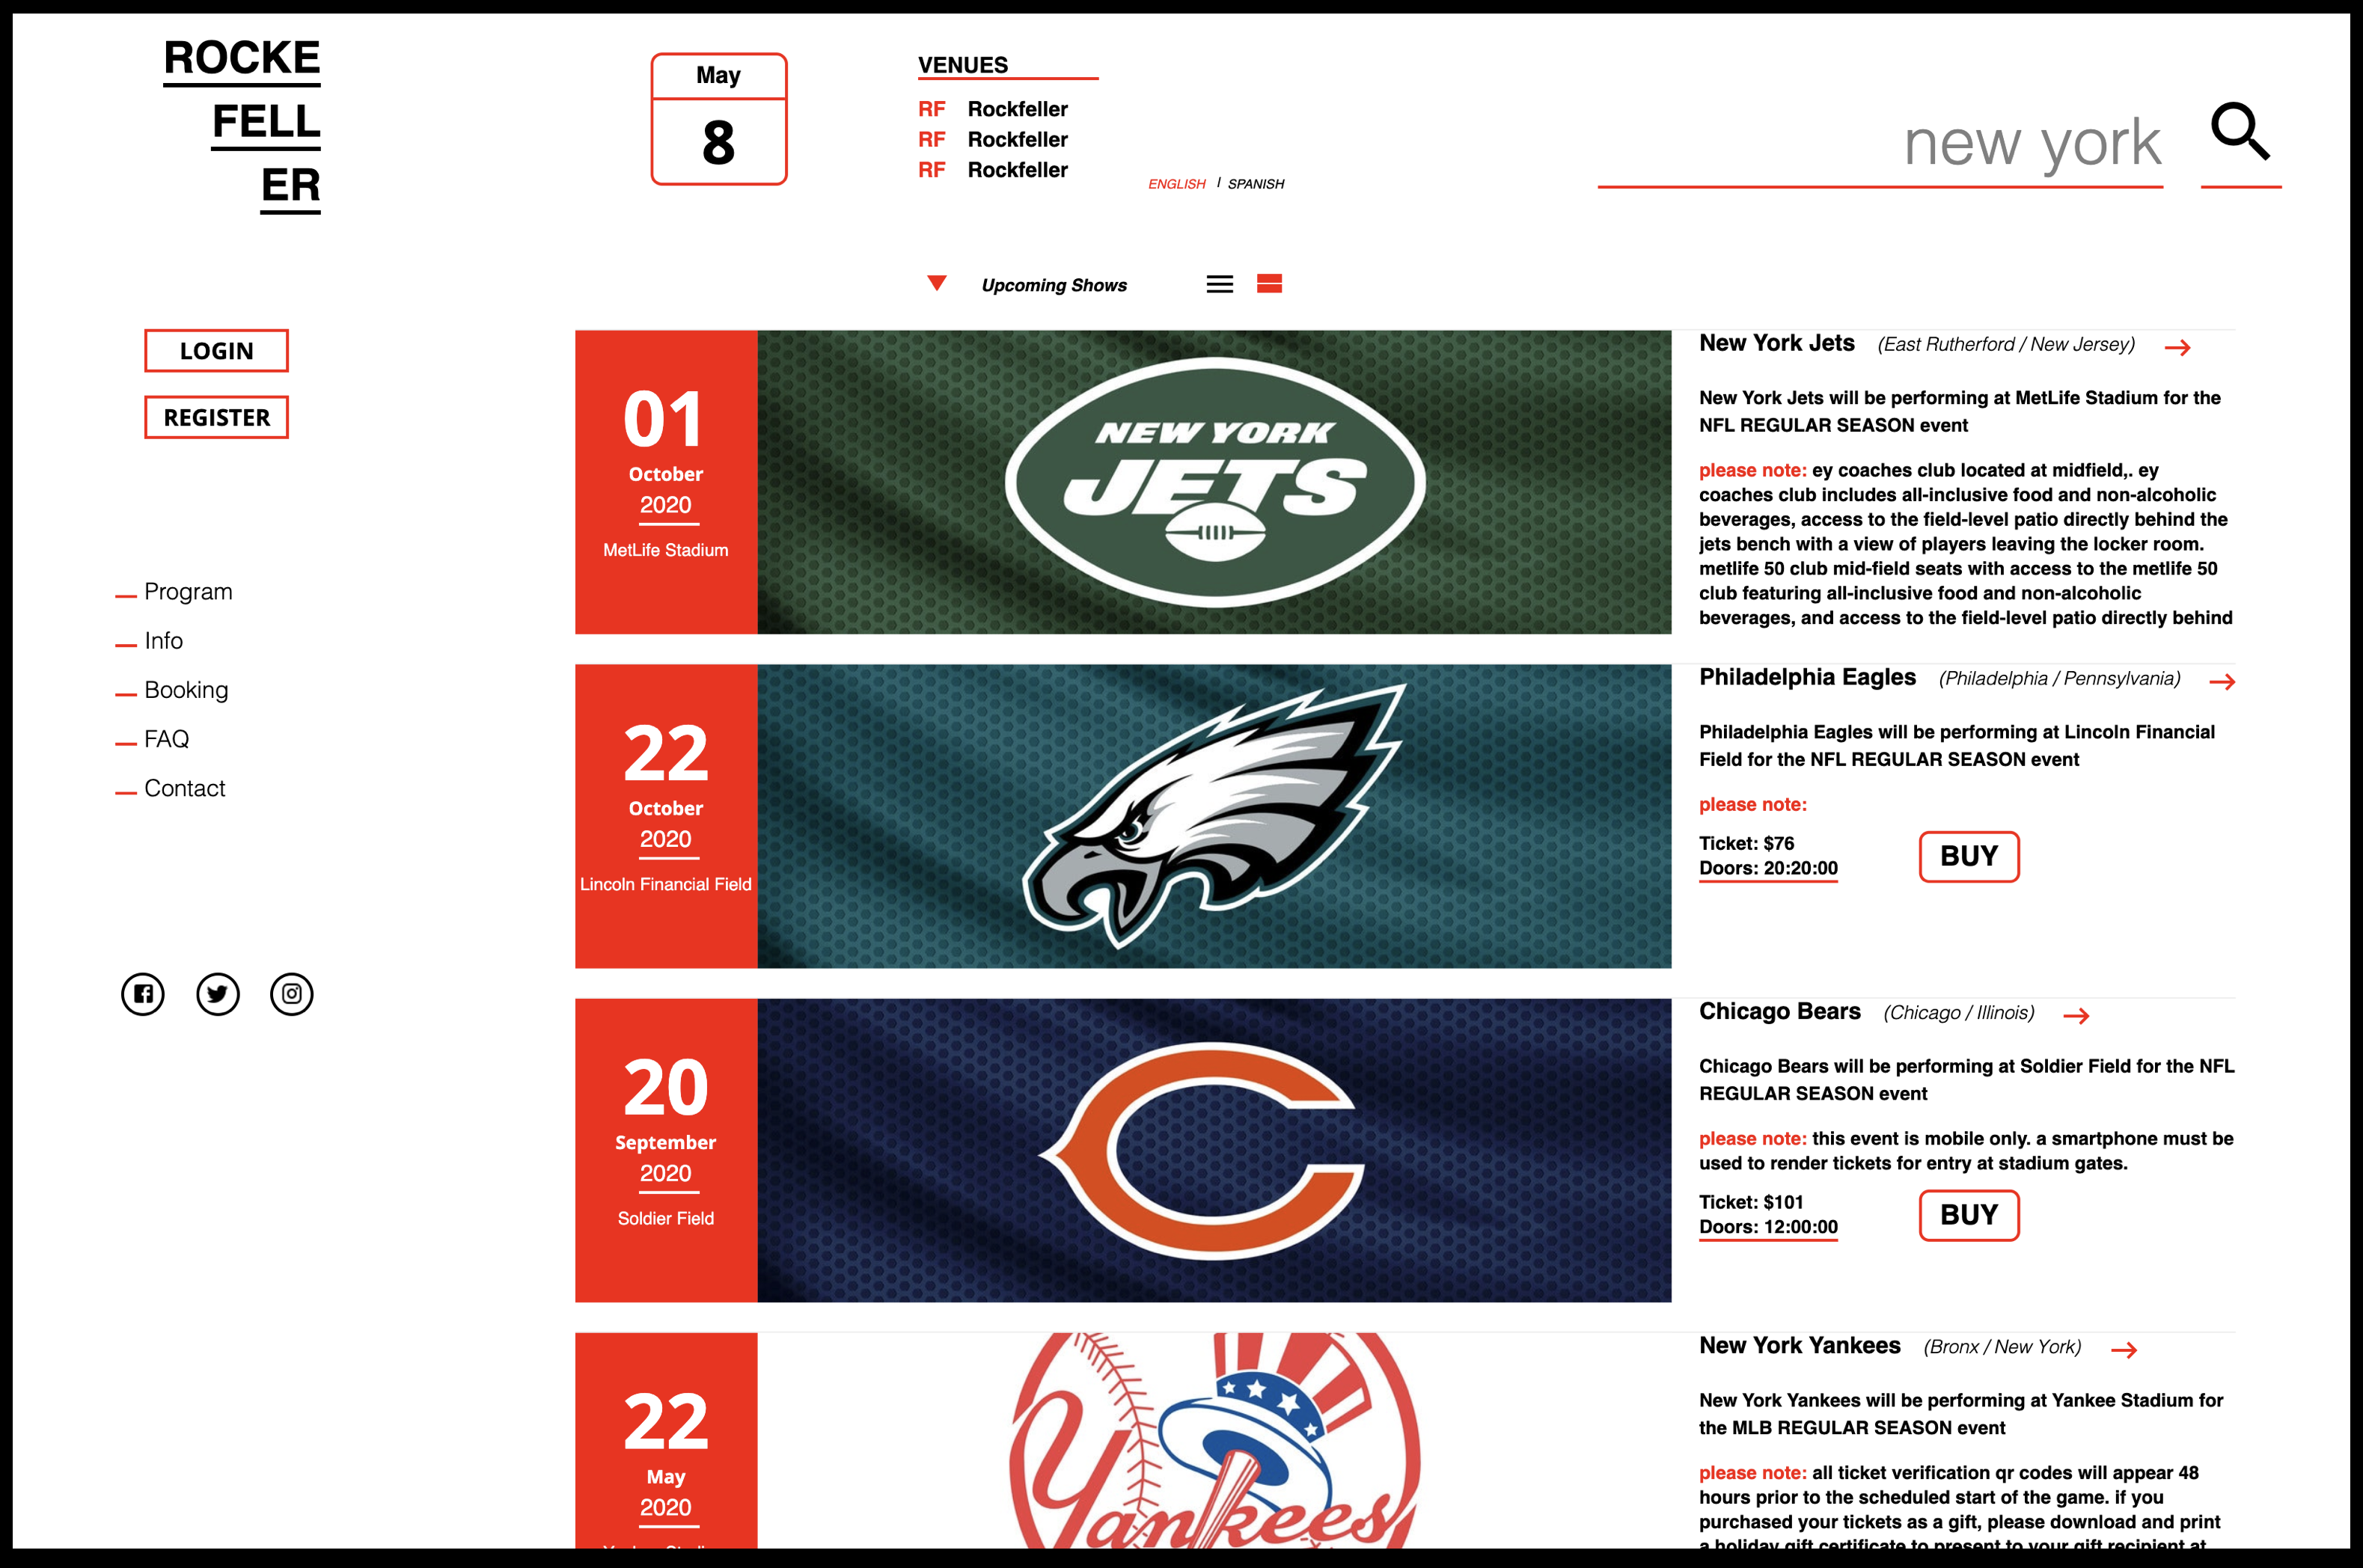The height and width of the screenshot is (1568, 2363).
Task: Switch to red card view layout
Action: pyautogui.click(x=1269, y=284)
